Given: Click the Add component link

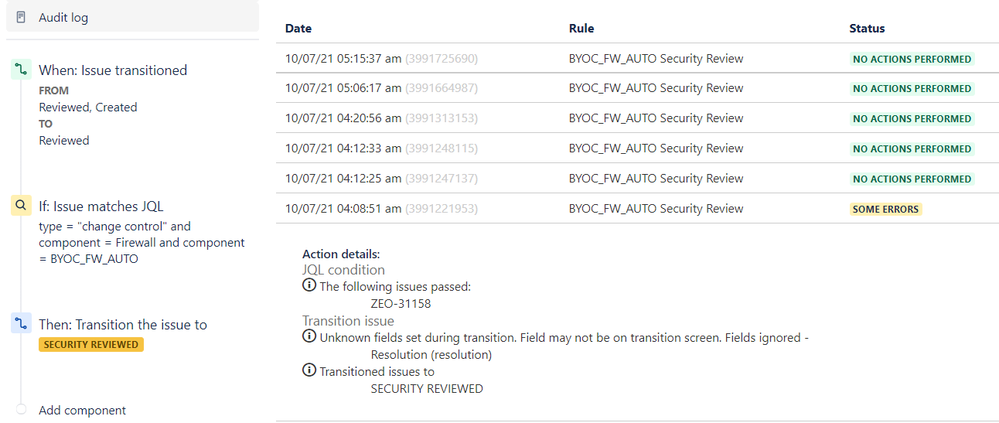Looking at the screenshot, I should [82, 410].
